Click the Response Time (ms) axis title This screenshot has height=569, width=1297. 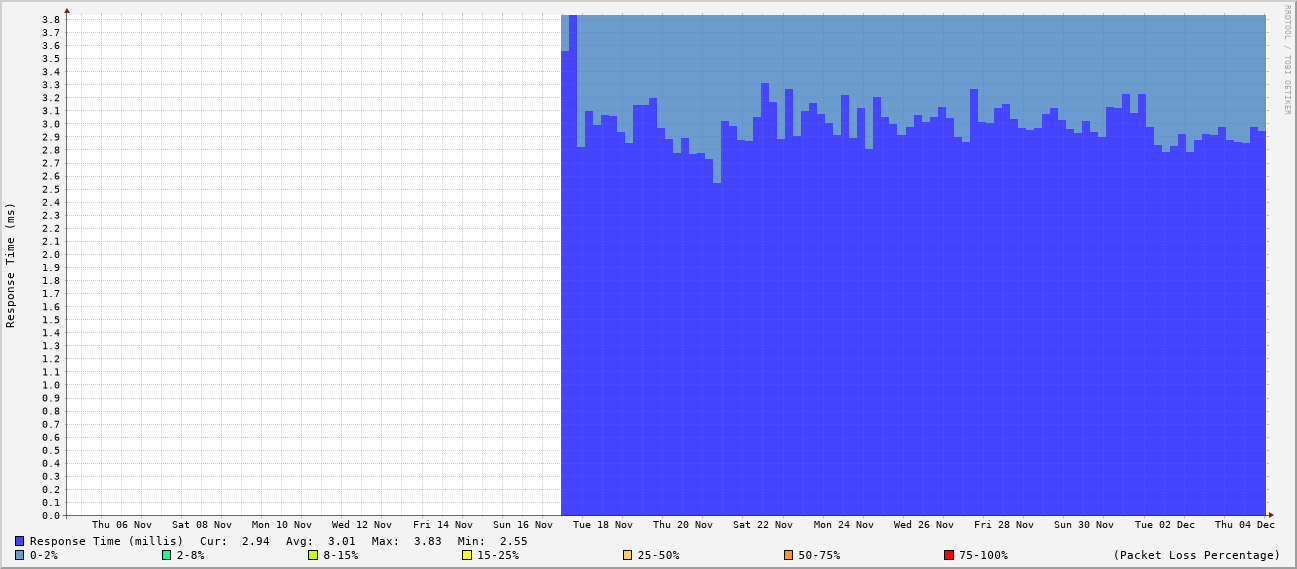tap(11, 265)
